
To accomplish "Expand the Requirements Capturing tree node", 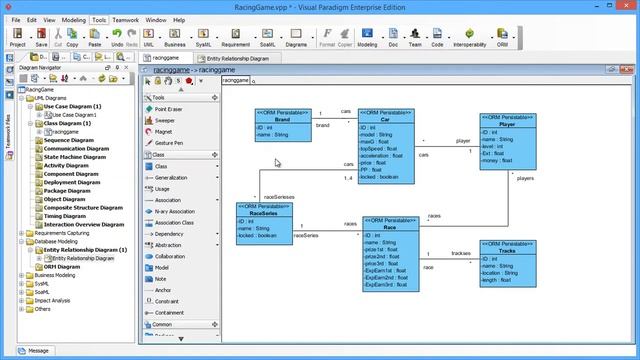I will coord(22,233).
